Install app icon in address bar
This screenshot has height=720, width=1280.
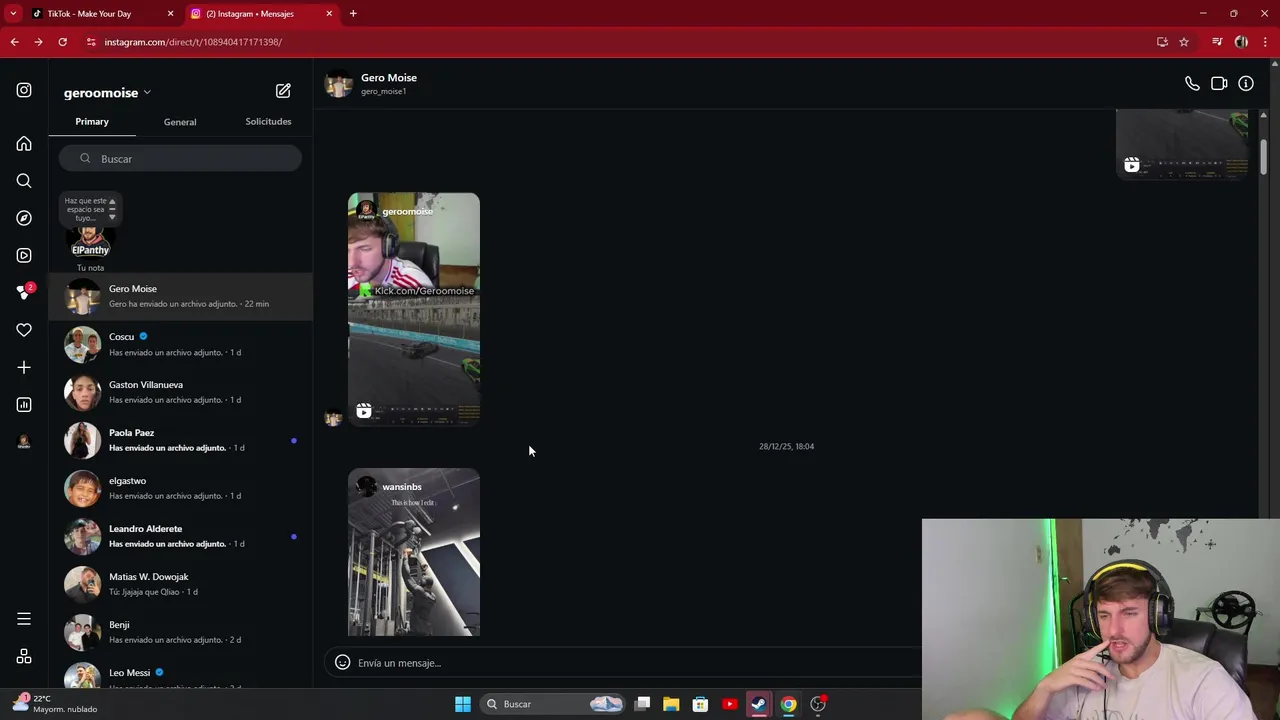pyautogui.click(x=1162, y=42)
